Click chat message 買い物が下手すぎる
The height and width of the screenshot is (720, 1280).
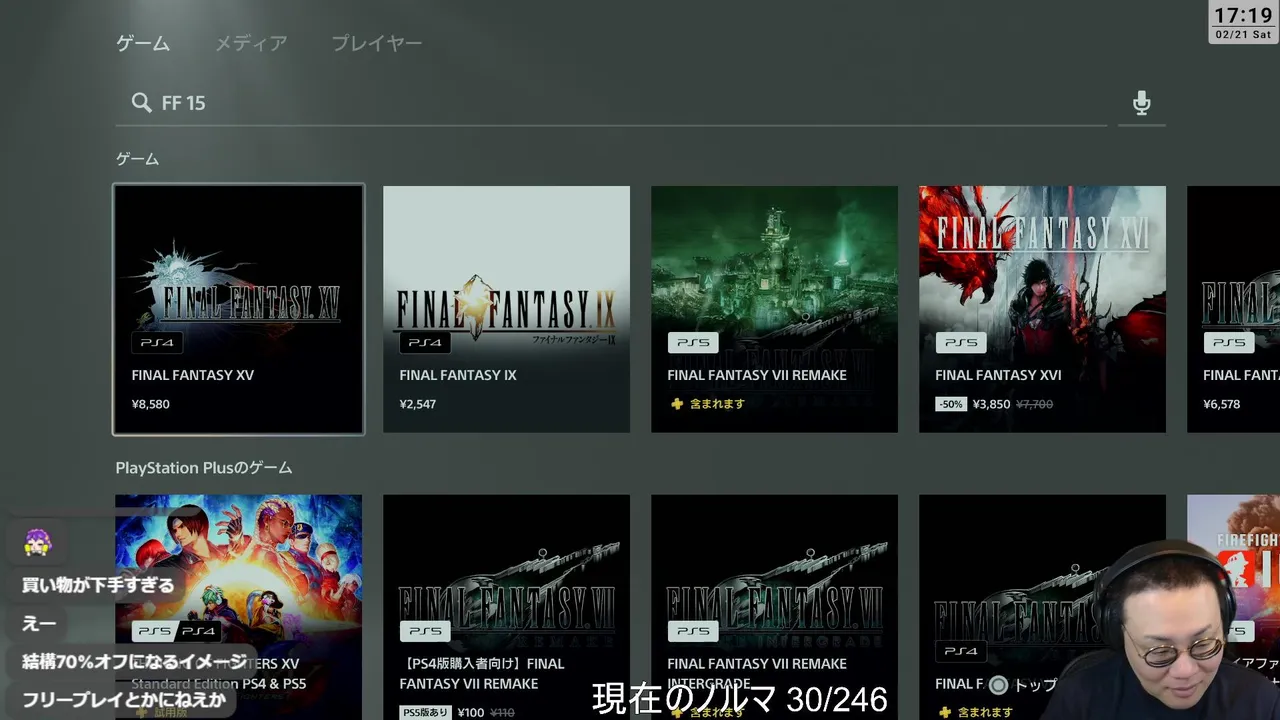tap(98, 585)
